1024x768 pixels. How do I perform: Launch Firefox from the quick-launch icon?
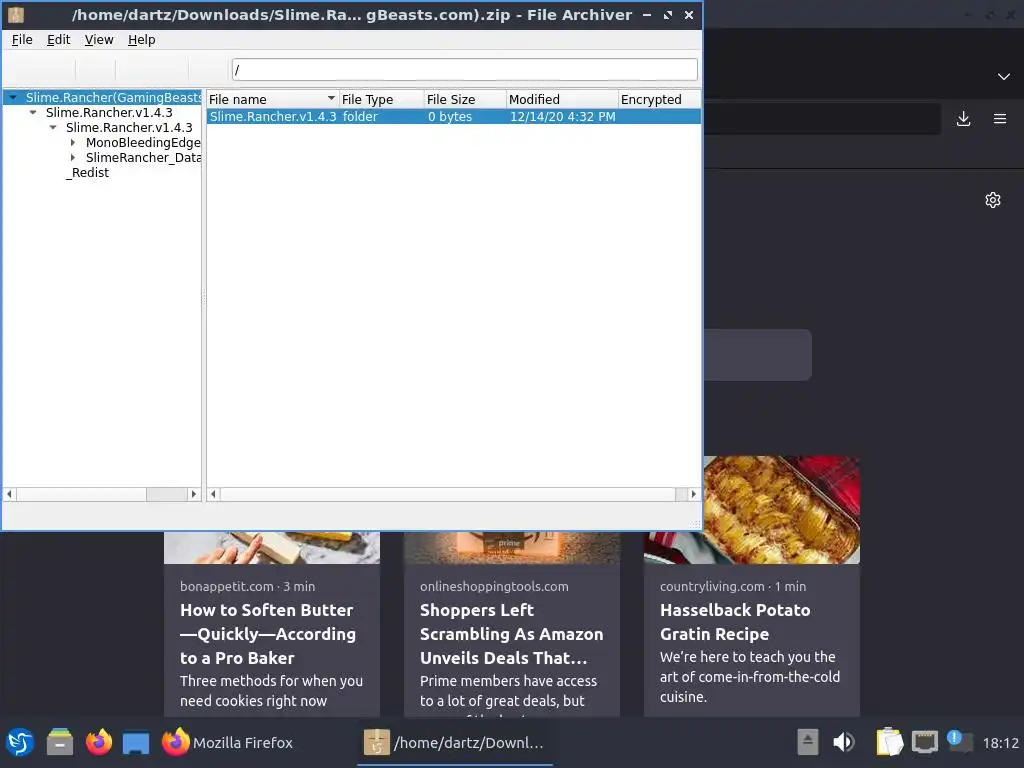coord(99,743)
